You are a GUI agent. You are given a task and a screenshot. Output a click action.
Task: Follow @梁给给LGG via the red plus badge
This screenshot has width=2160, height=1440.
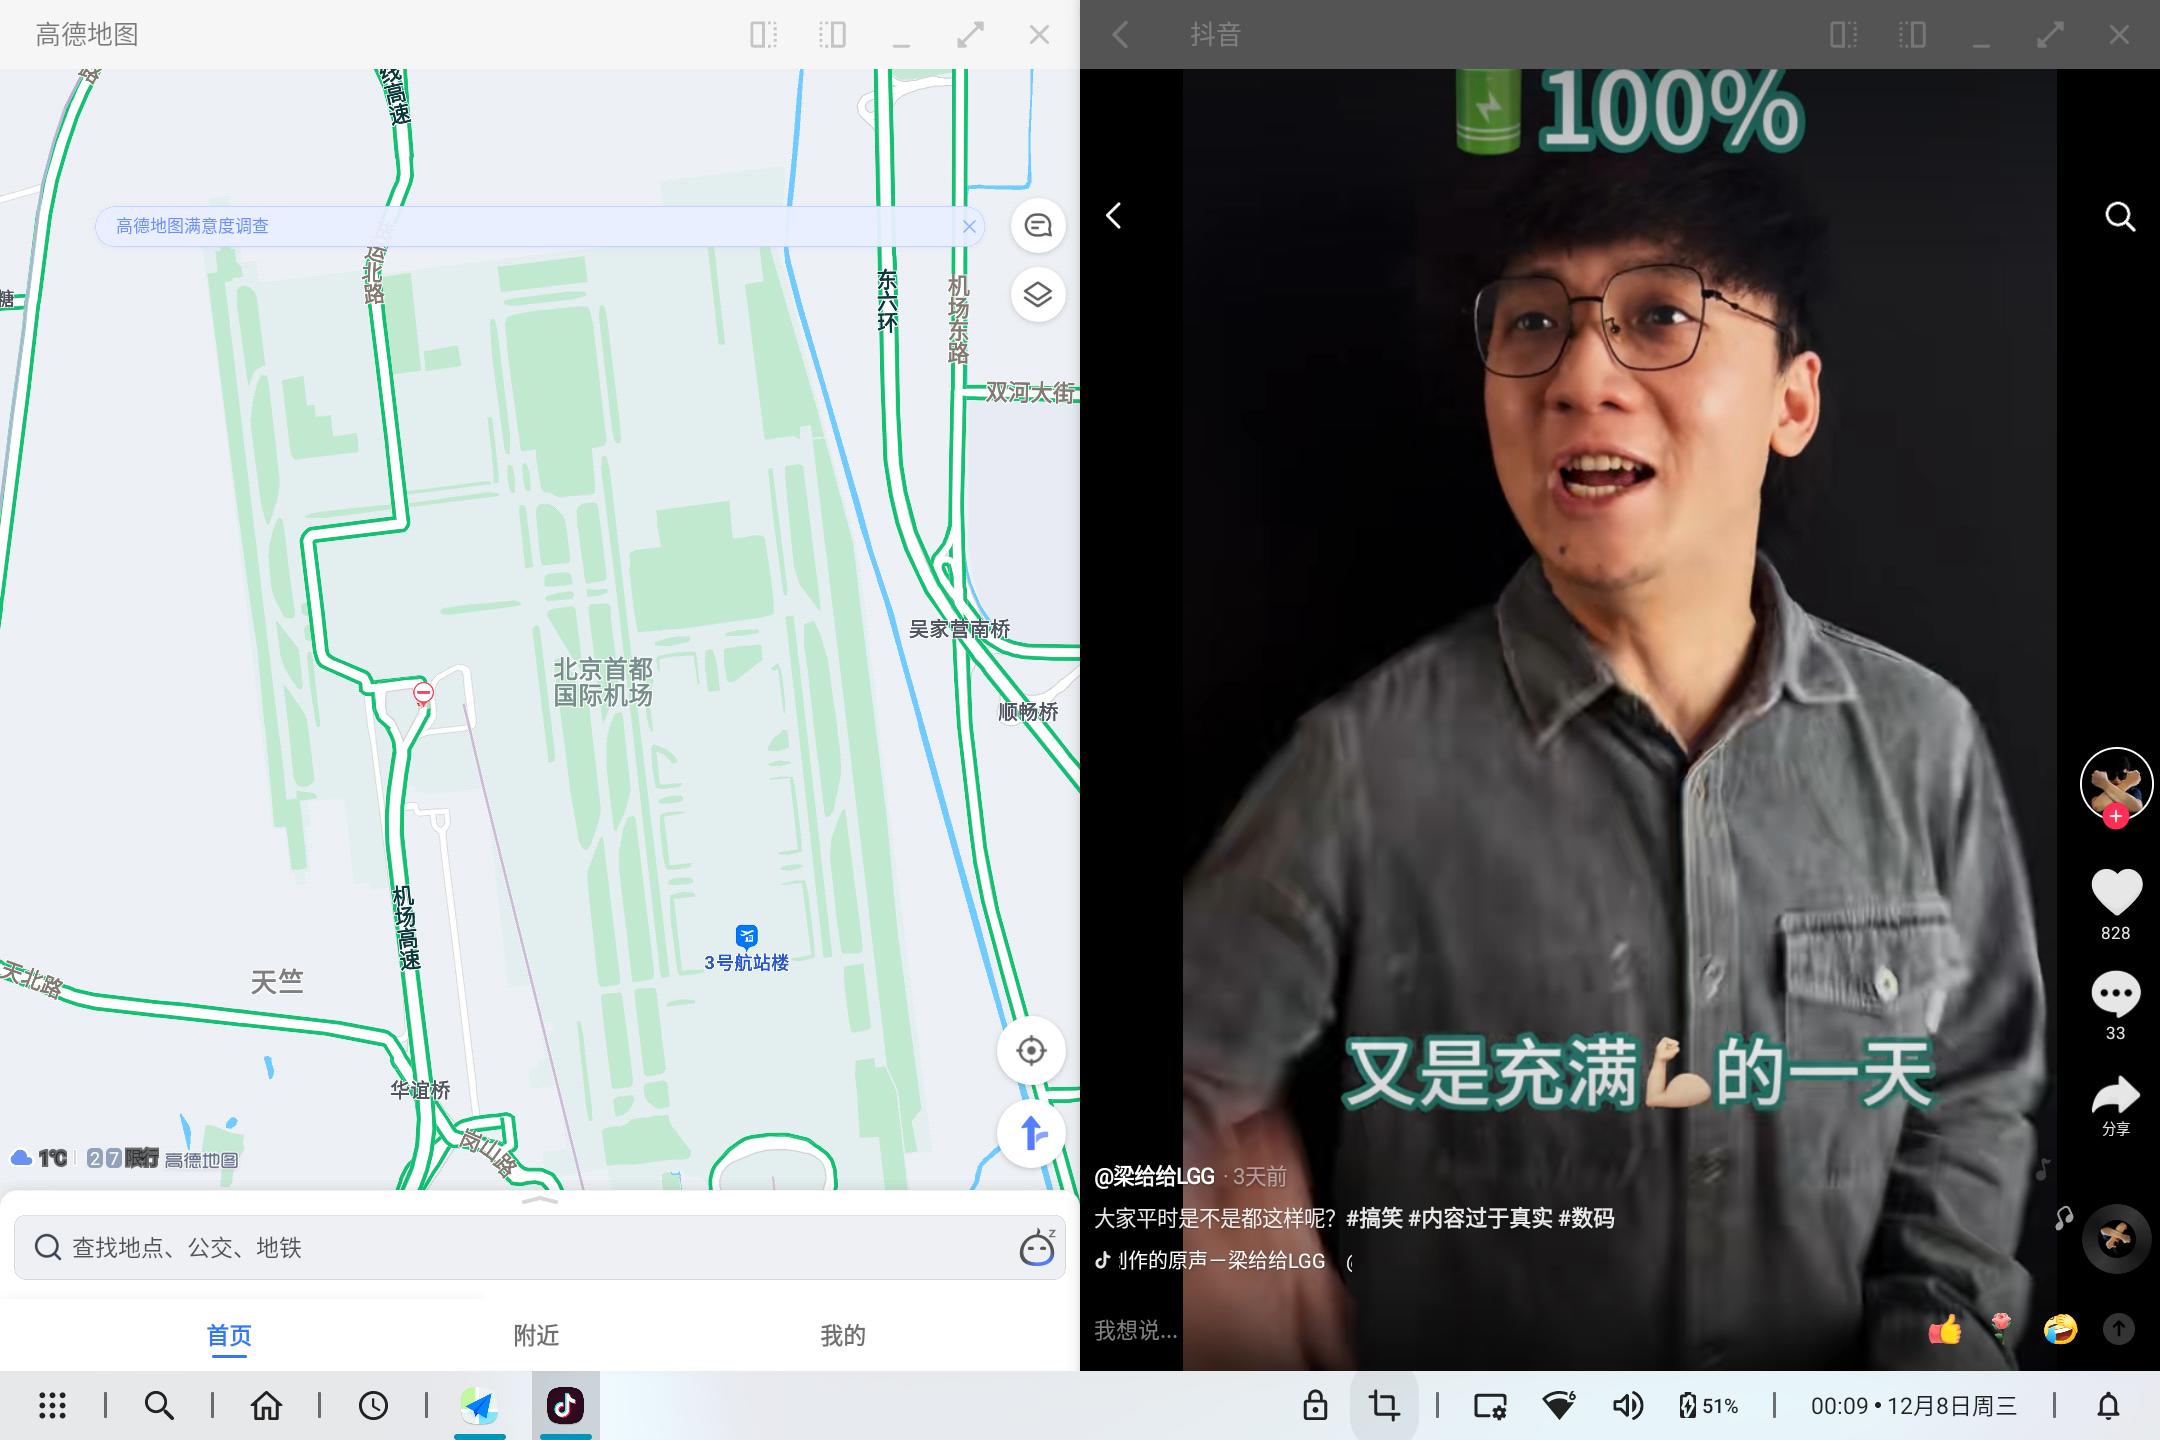coord(2114,817)
